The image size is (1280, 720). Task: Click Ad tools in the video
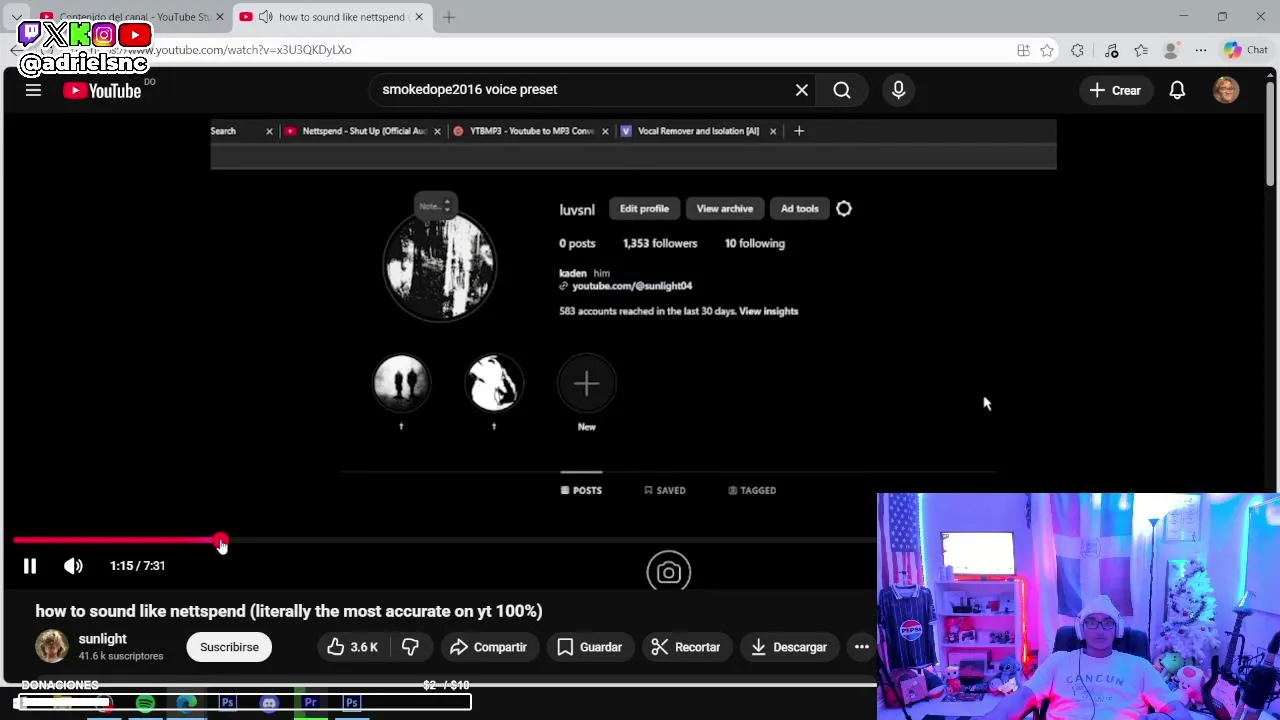pyautogui.click(x=800, y=208)
